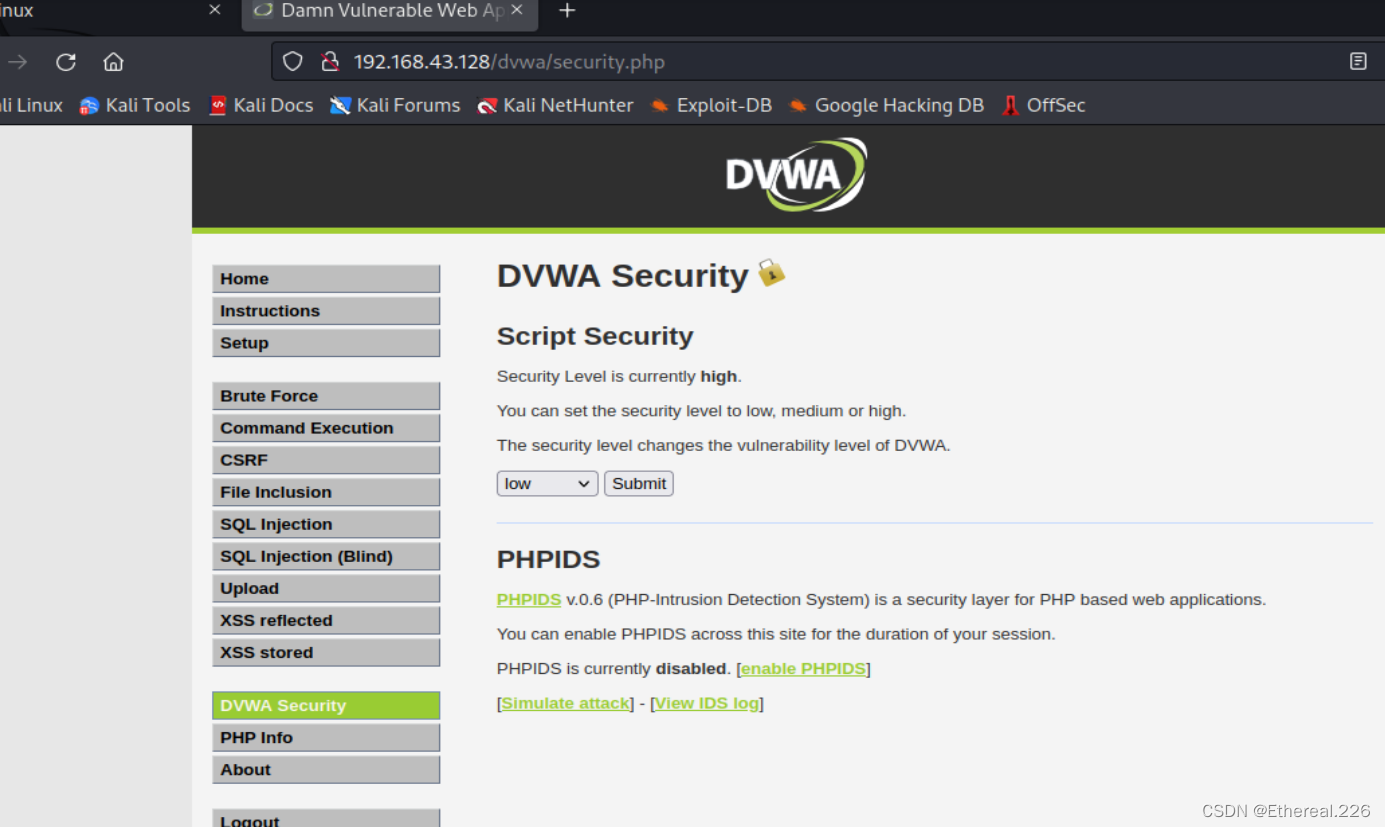Open the Instructions menu item
Image resolution: width=1385 pixels, height=827 pixels.
(326, 311)
